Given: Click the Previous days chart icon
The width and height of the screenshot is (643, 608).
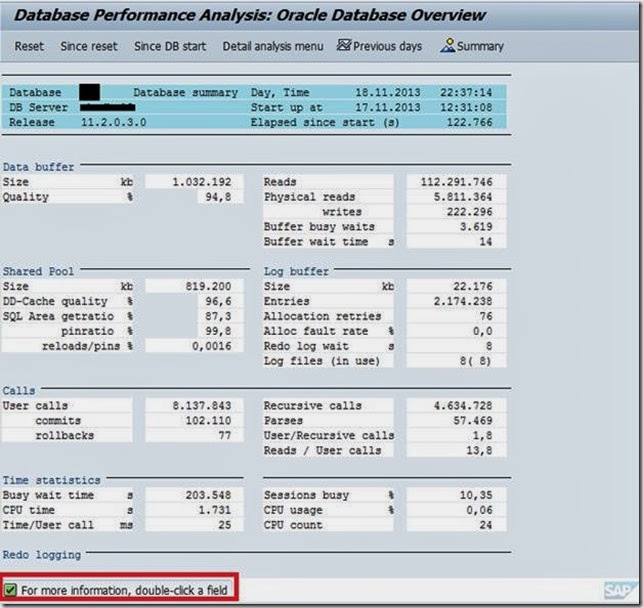Looking at the screenshot, I should 344,45.
